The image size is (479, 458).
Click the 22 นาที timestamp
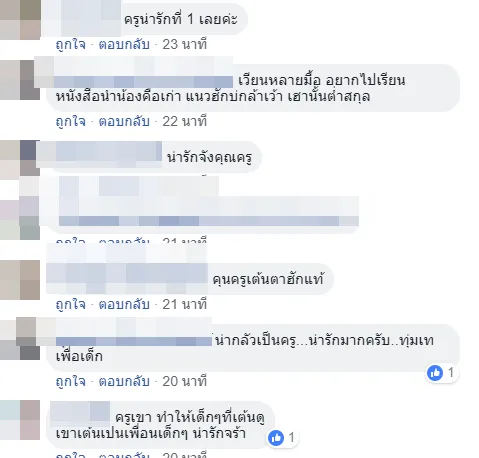pos(185,121)
